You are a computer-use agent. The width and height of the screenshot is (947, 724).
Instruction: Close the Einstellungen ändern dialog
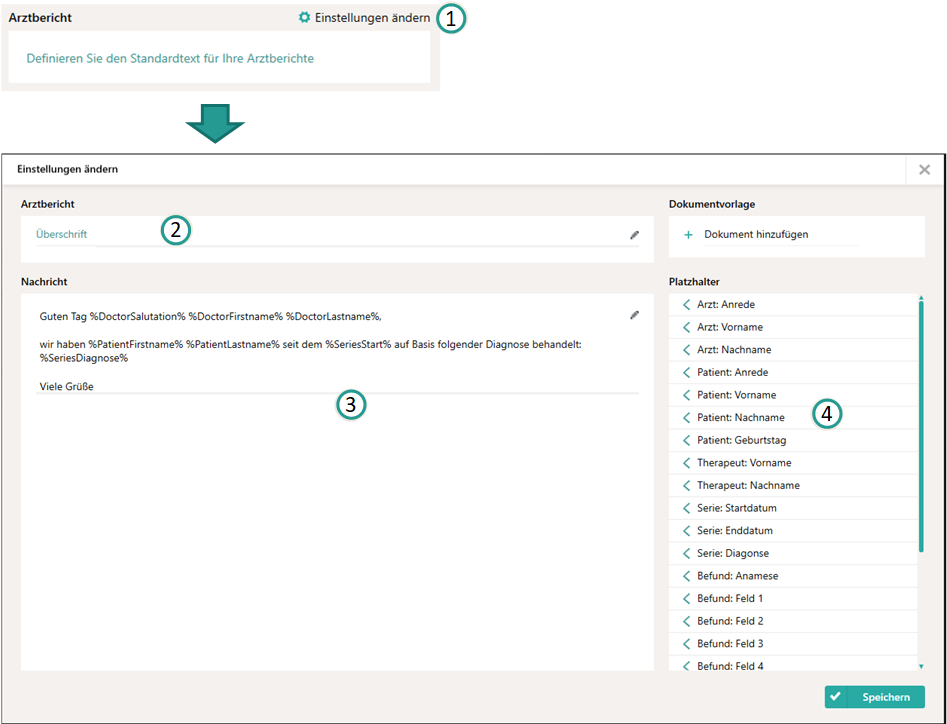[924, 170]
